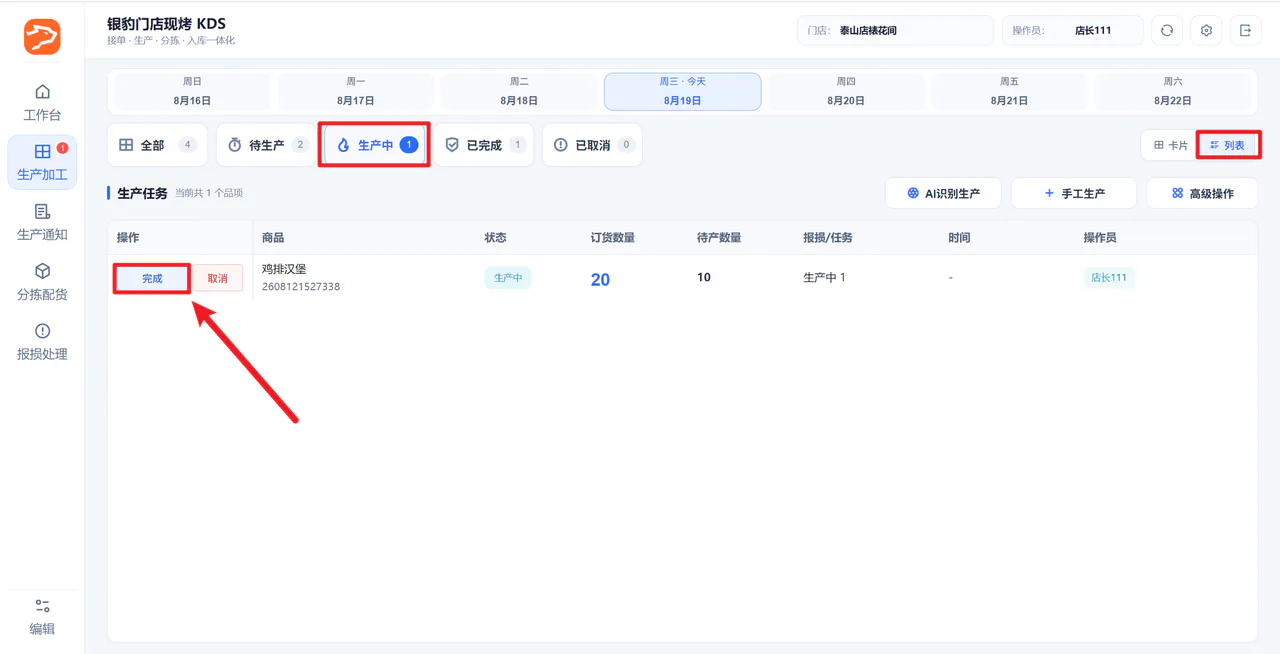Select 周二 8月18日 date
Screen dimensions: 1280x654
(x=519, y=91)
